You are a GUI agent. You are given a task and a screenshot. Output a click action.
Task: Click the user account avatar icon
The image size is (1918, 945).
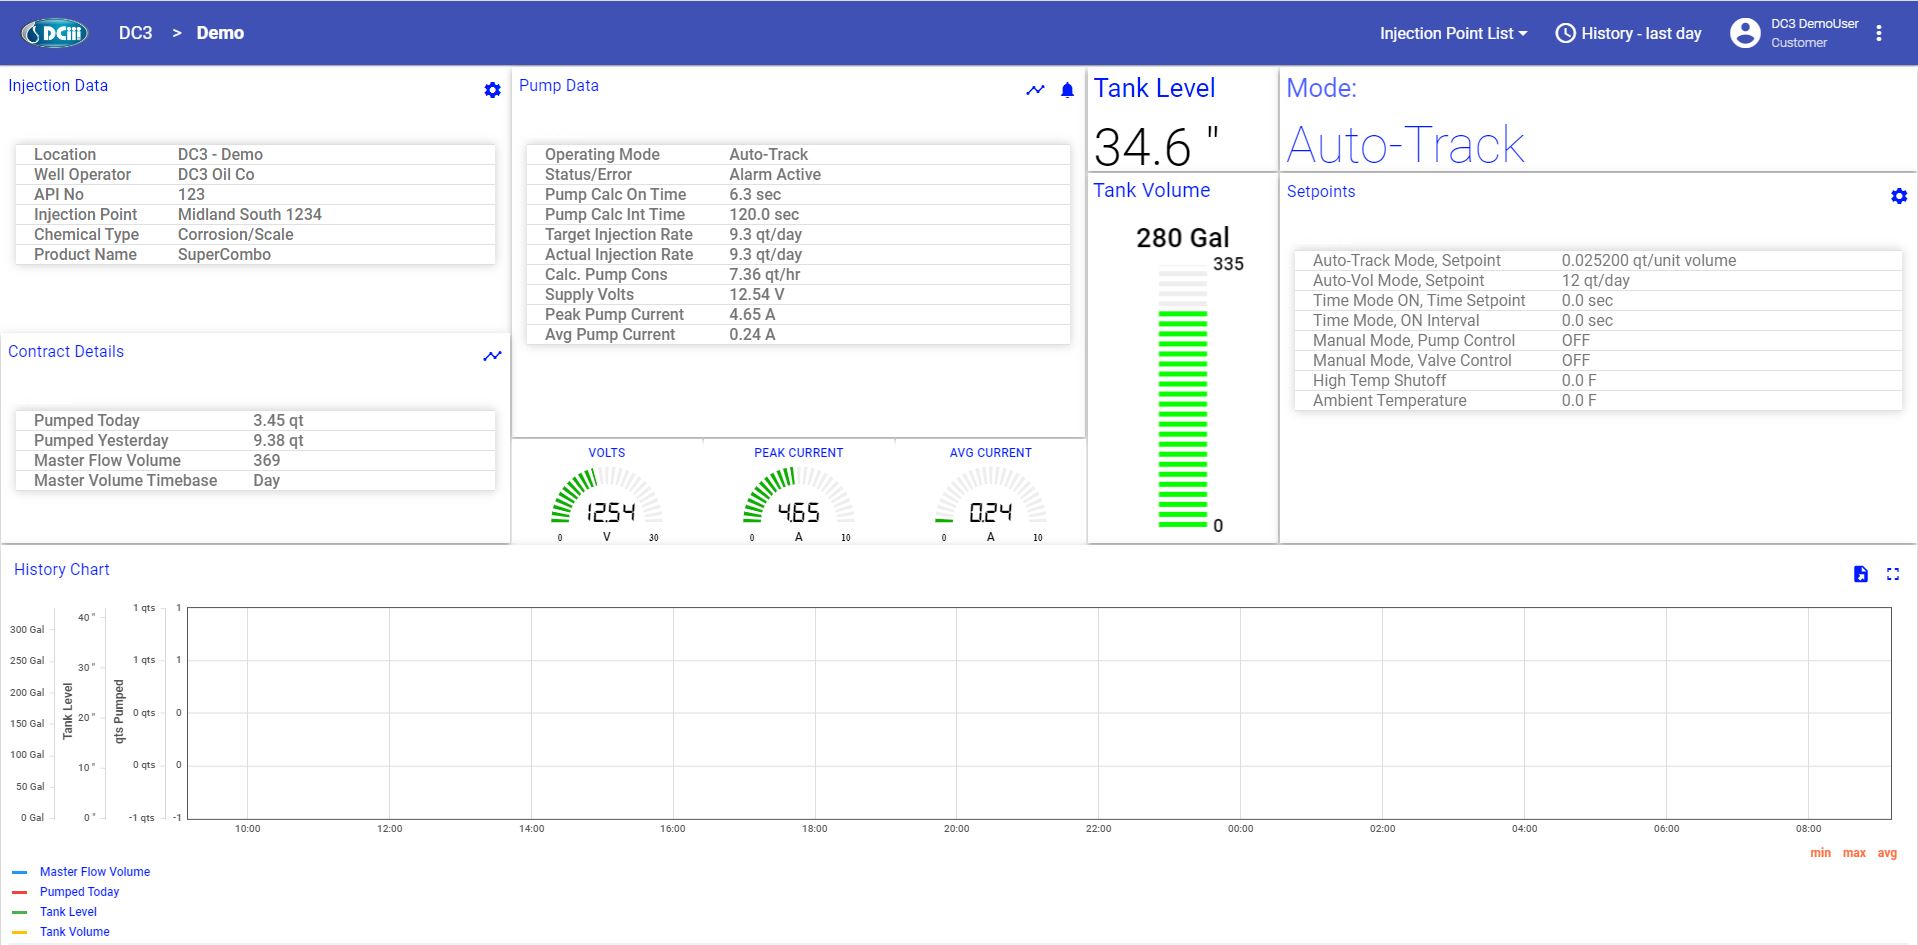click(1745, 33)
